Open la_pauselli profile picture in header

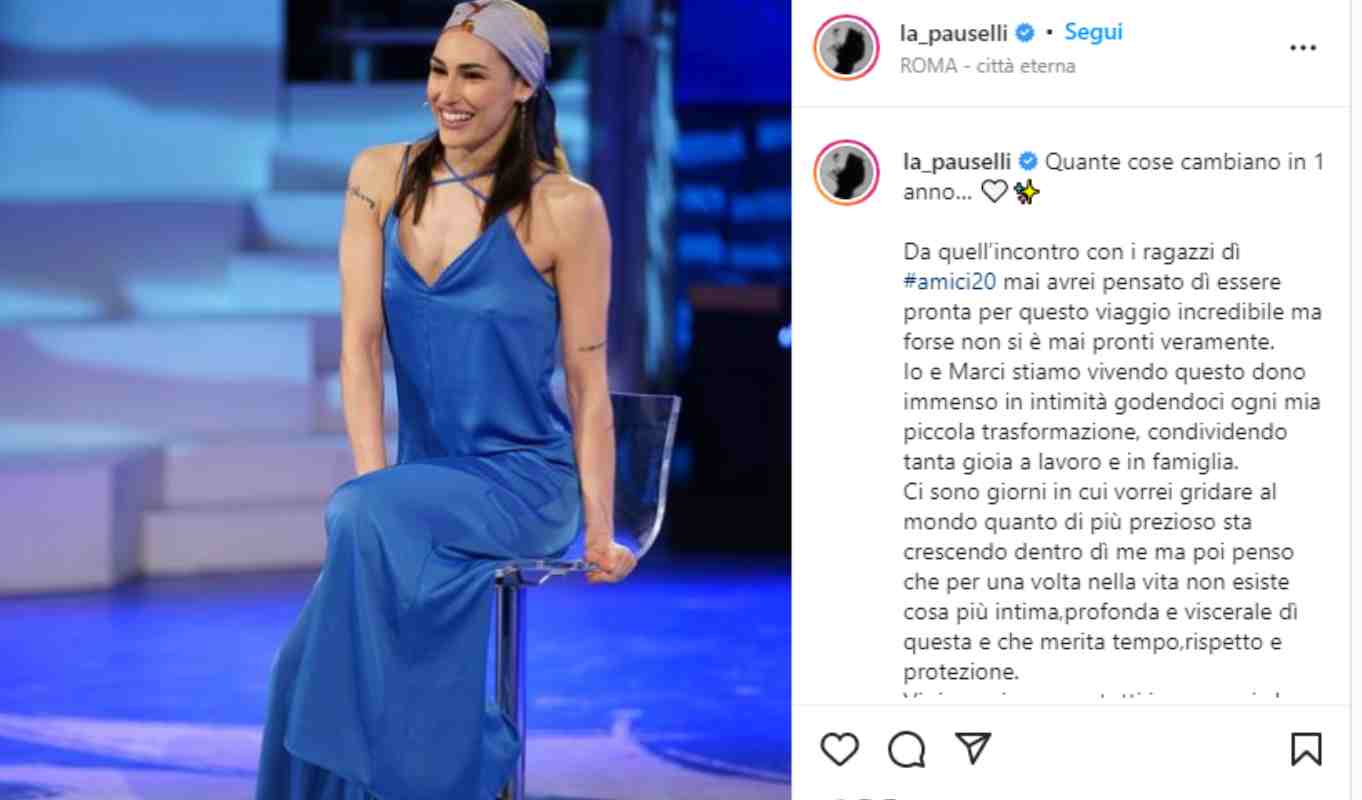point(846,47)
